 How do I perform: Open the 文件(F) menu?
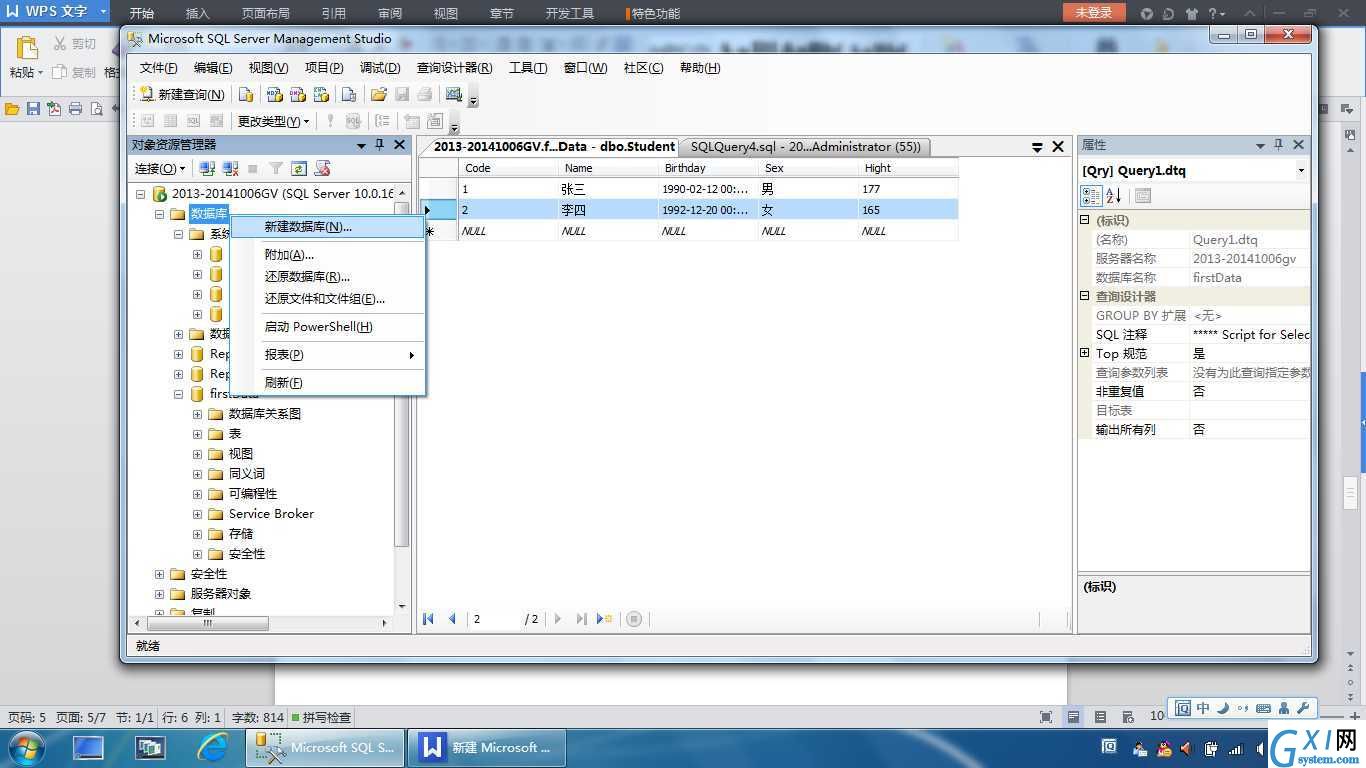coord(158,68)
